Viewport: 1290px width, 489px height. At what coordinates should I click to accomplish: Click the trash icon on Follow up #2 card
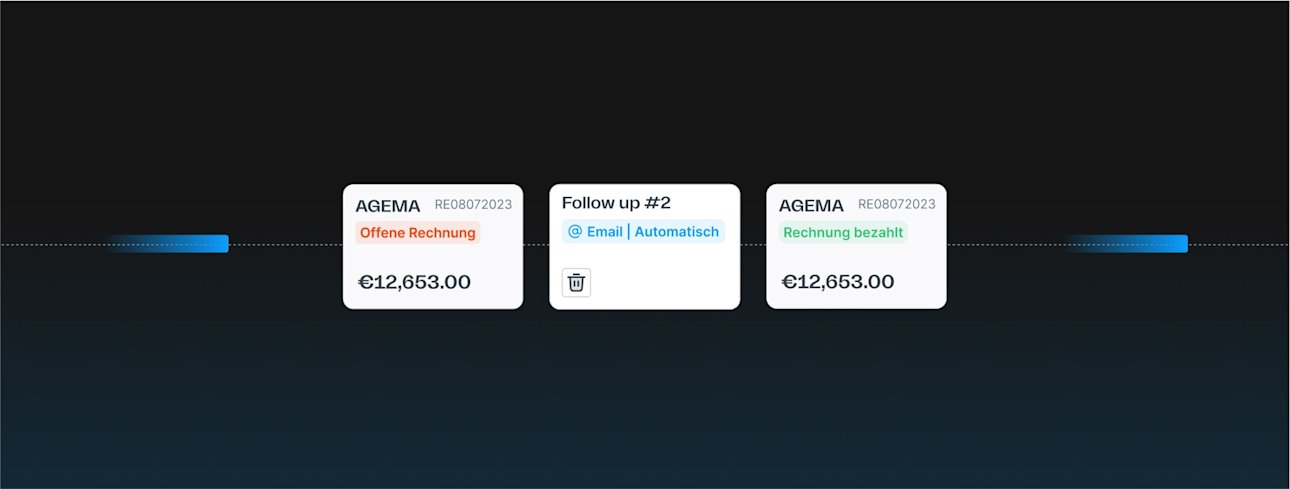pos(576,283)
